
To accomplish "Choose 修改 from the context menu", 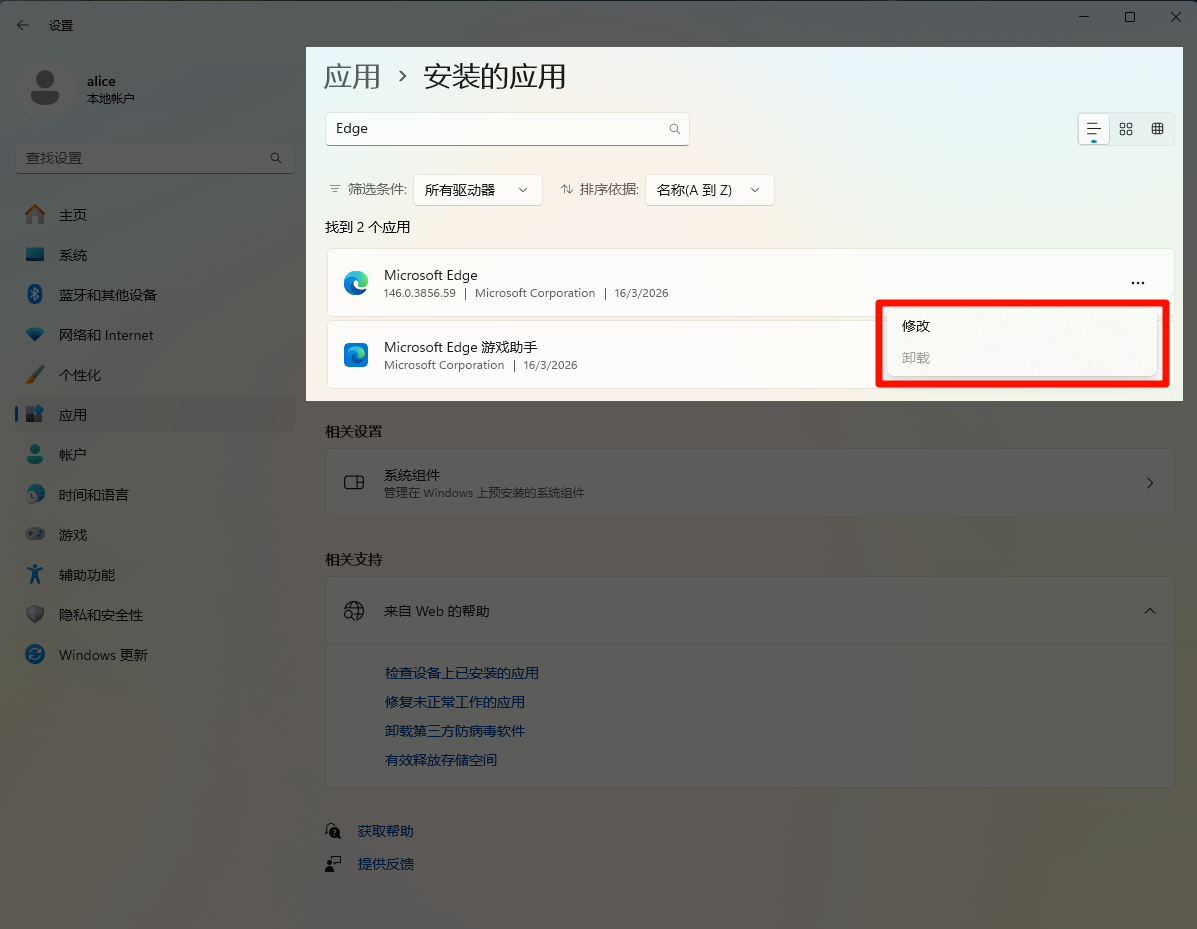I will click(x=1022, y=326).
